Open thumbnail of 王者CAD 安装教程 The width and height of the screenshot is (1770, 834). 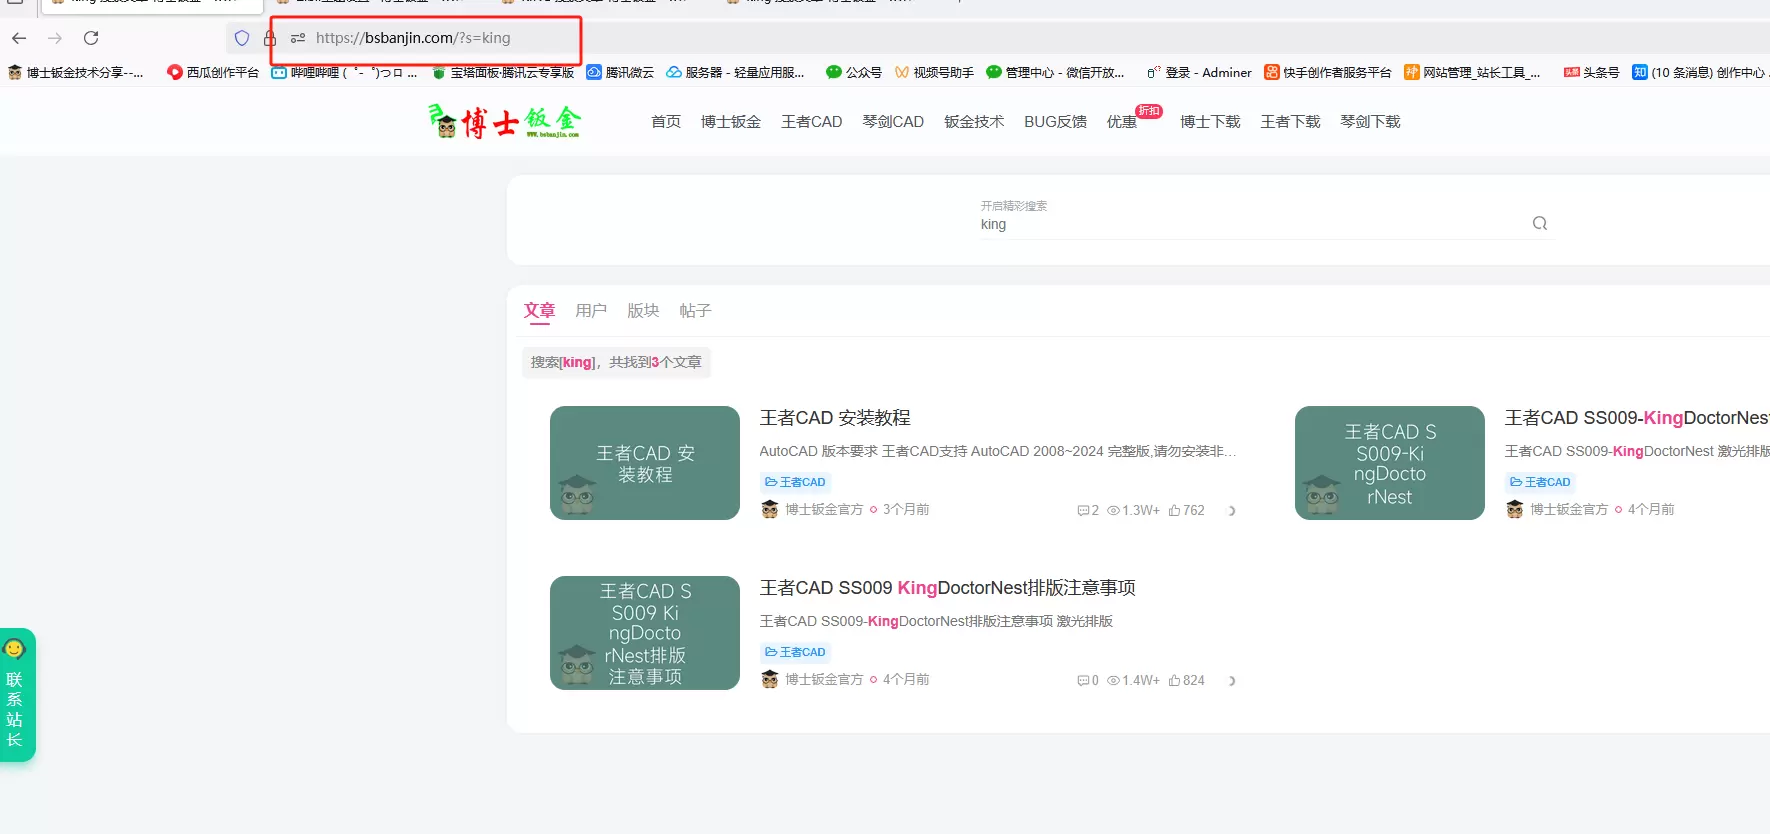pos(645,463)
